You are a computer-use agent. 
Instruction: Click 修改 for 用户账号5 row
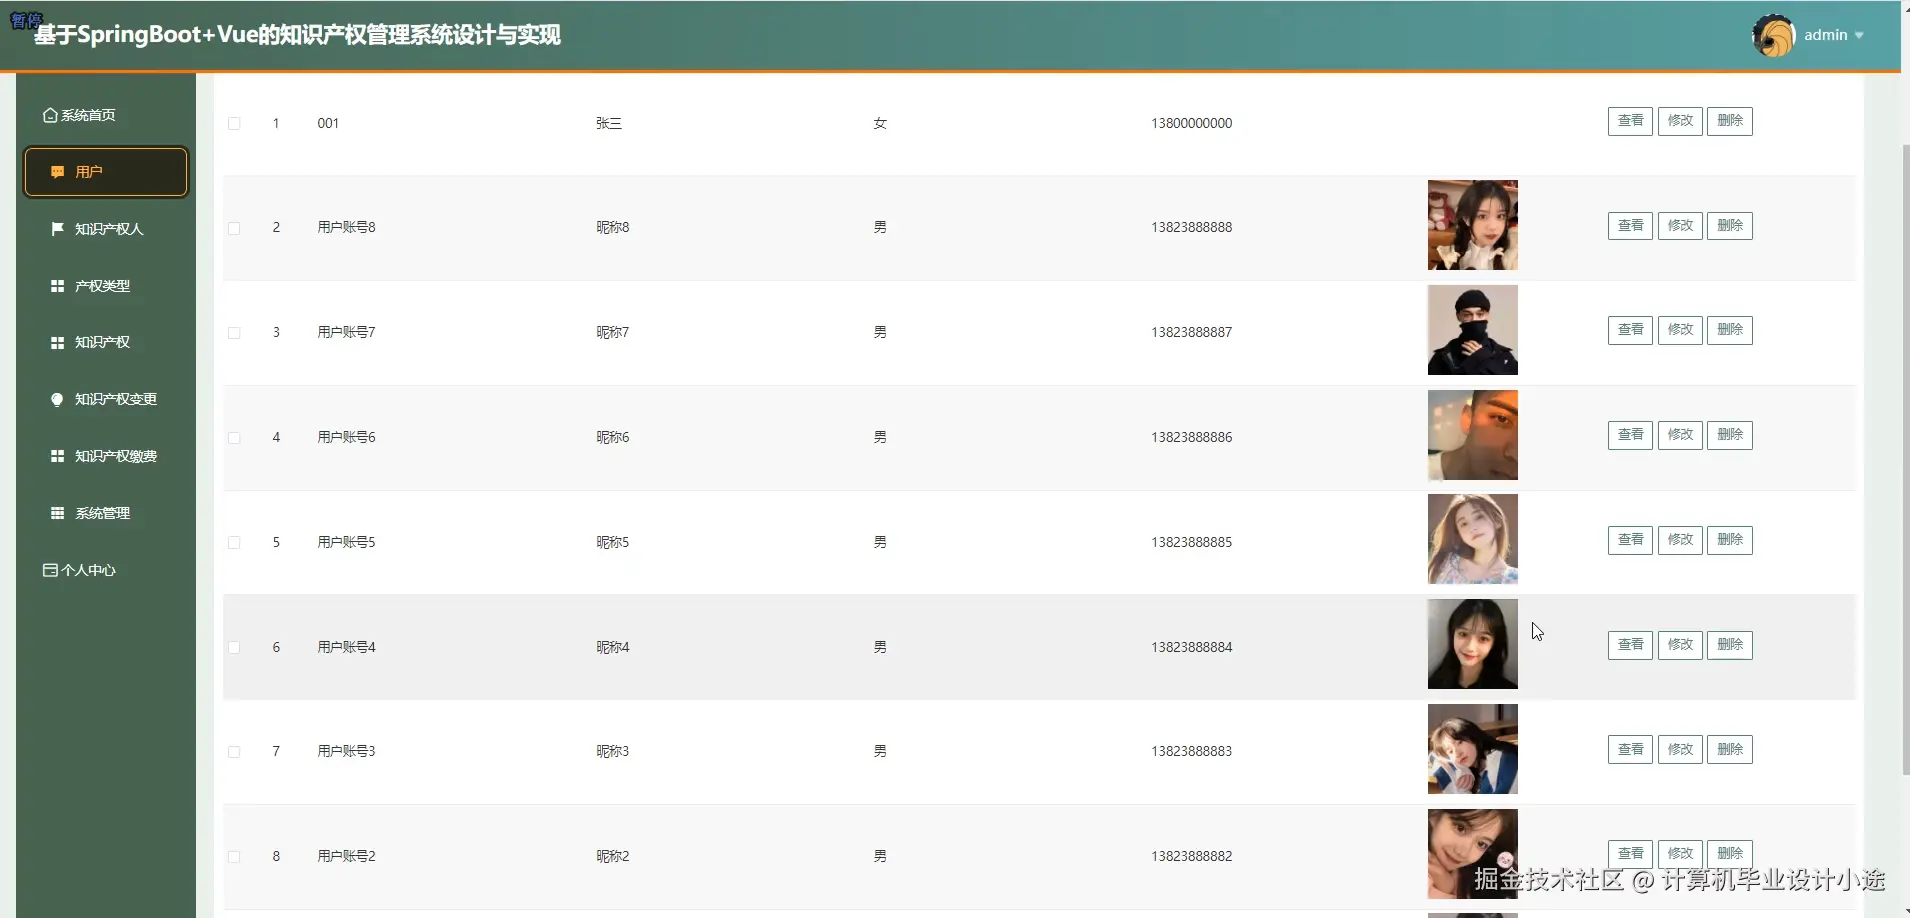[x=1680, y=540]
